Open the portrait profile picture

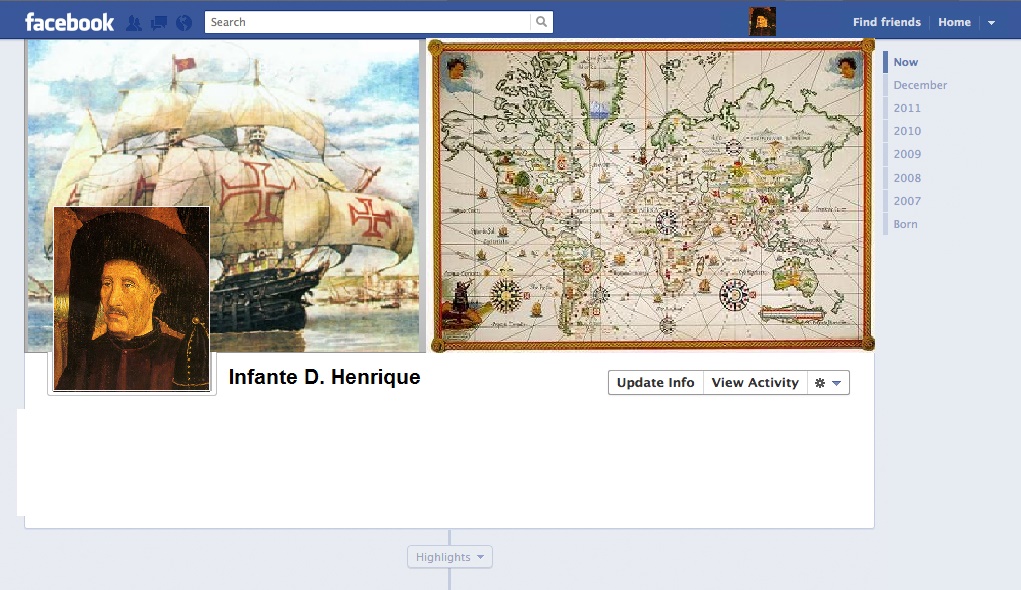coord(131,298)
